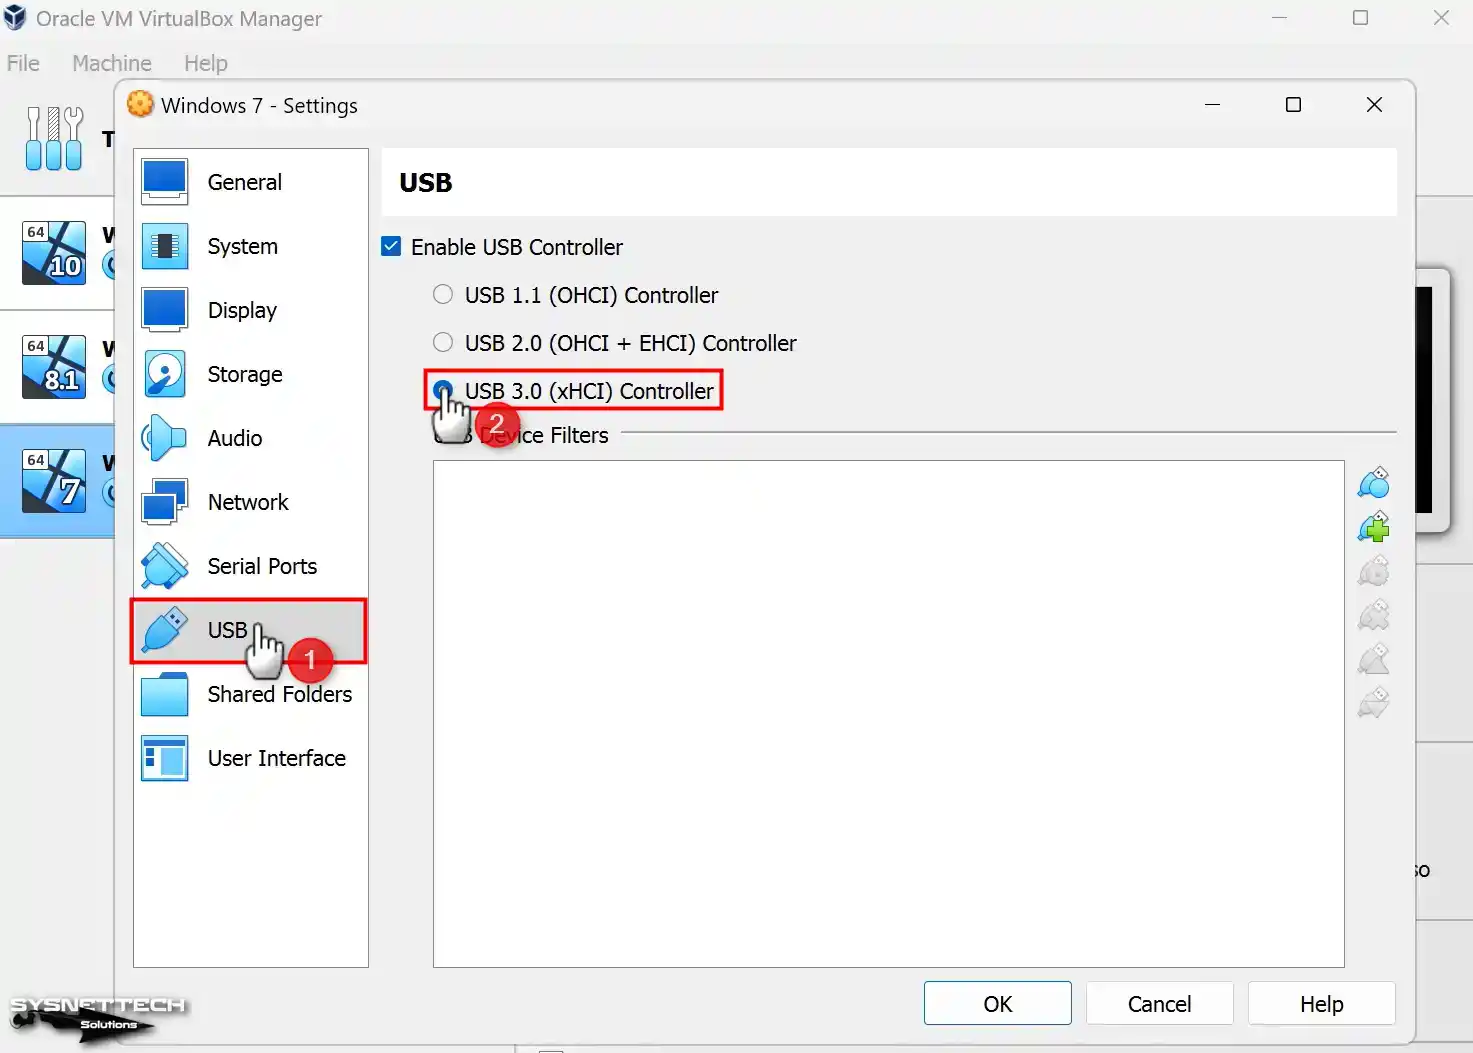Viewport: 1473px width, 1053px height.
Task: Close the VirtualBox Manager window
Action: click(x=1441, y=18)
